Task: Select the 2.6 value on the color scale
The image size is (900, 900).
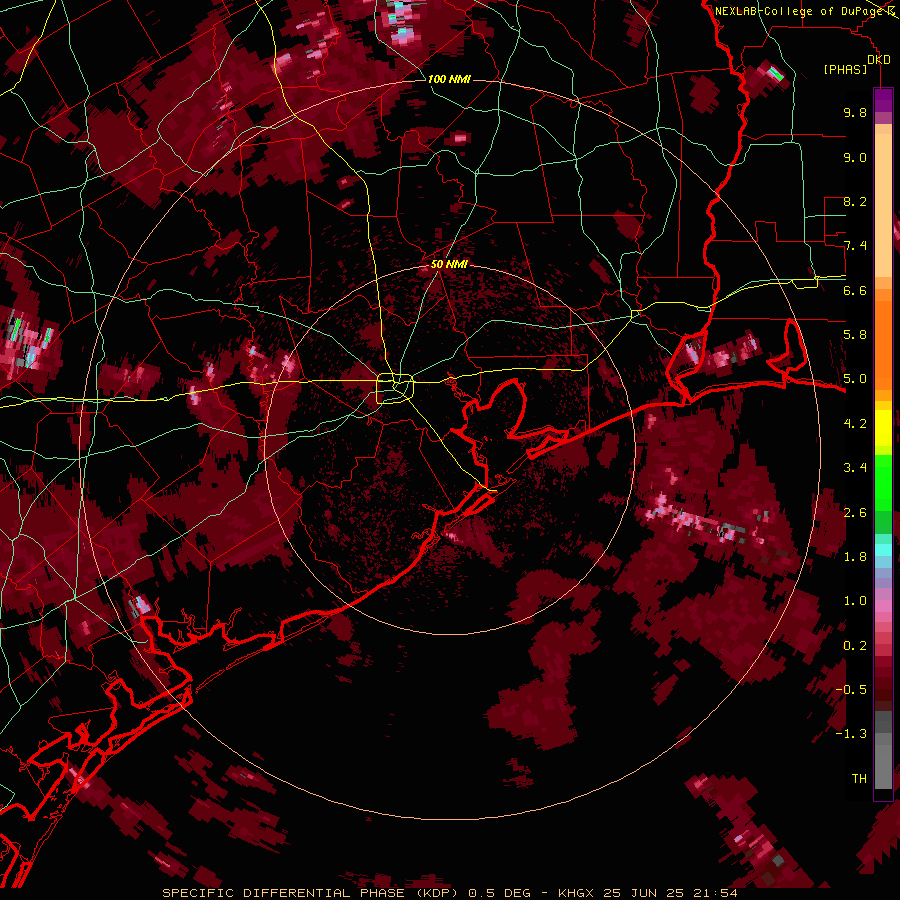Action: (855, 513)
